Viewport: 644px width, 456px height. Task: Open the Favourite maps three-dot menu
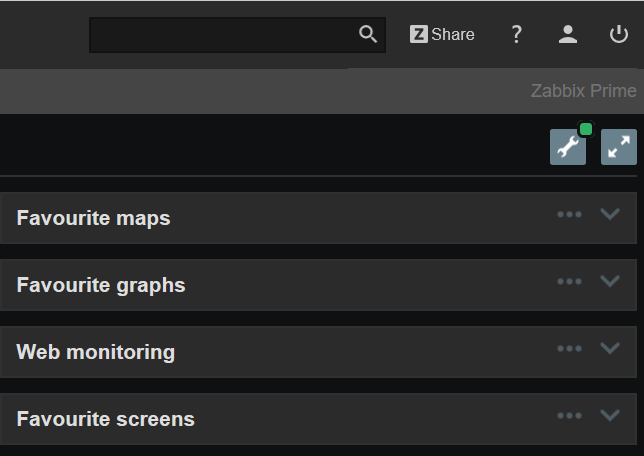coord(570,214)
